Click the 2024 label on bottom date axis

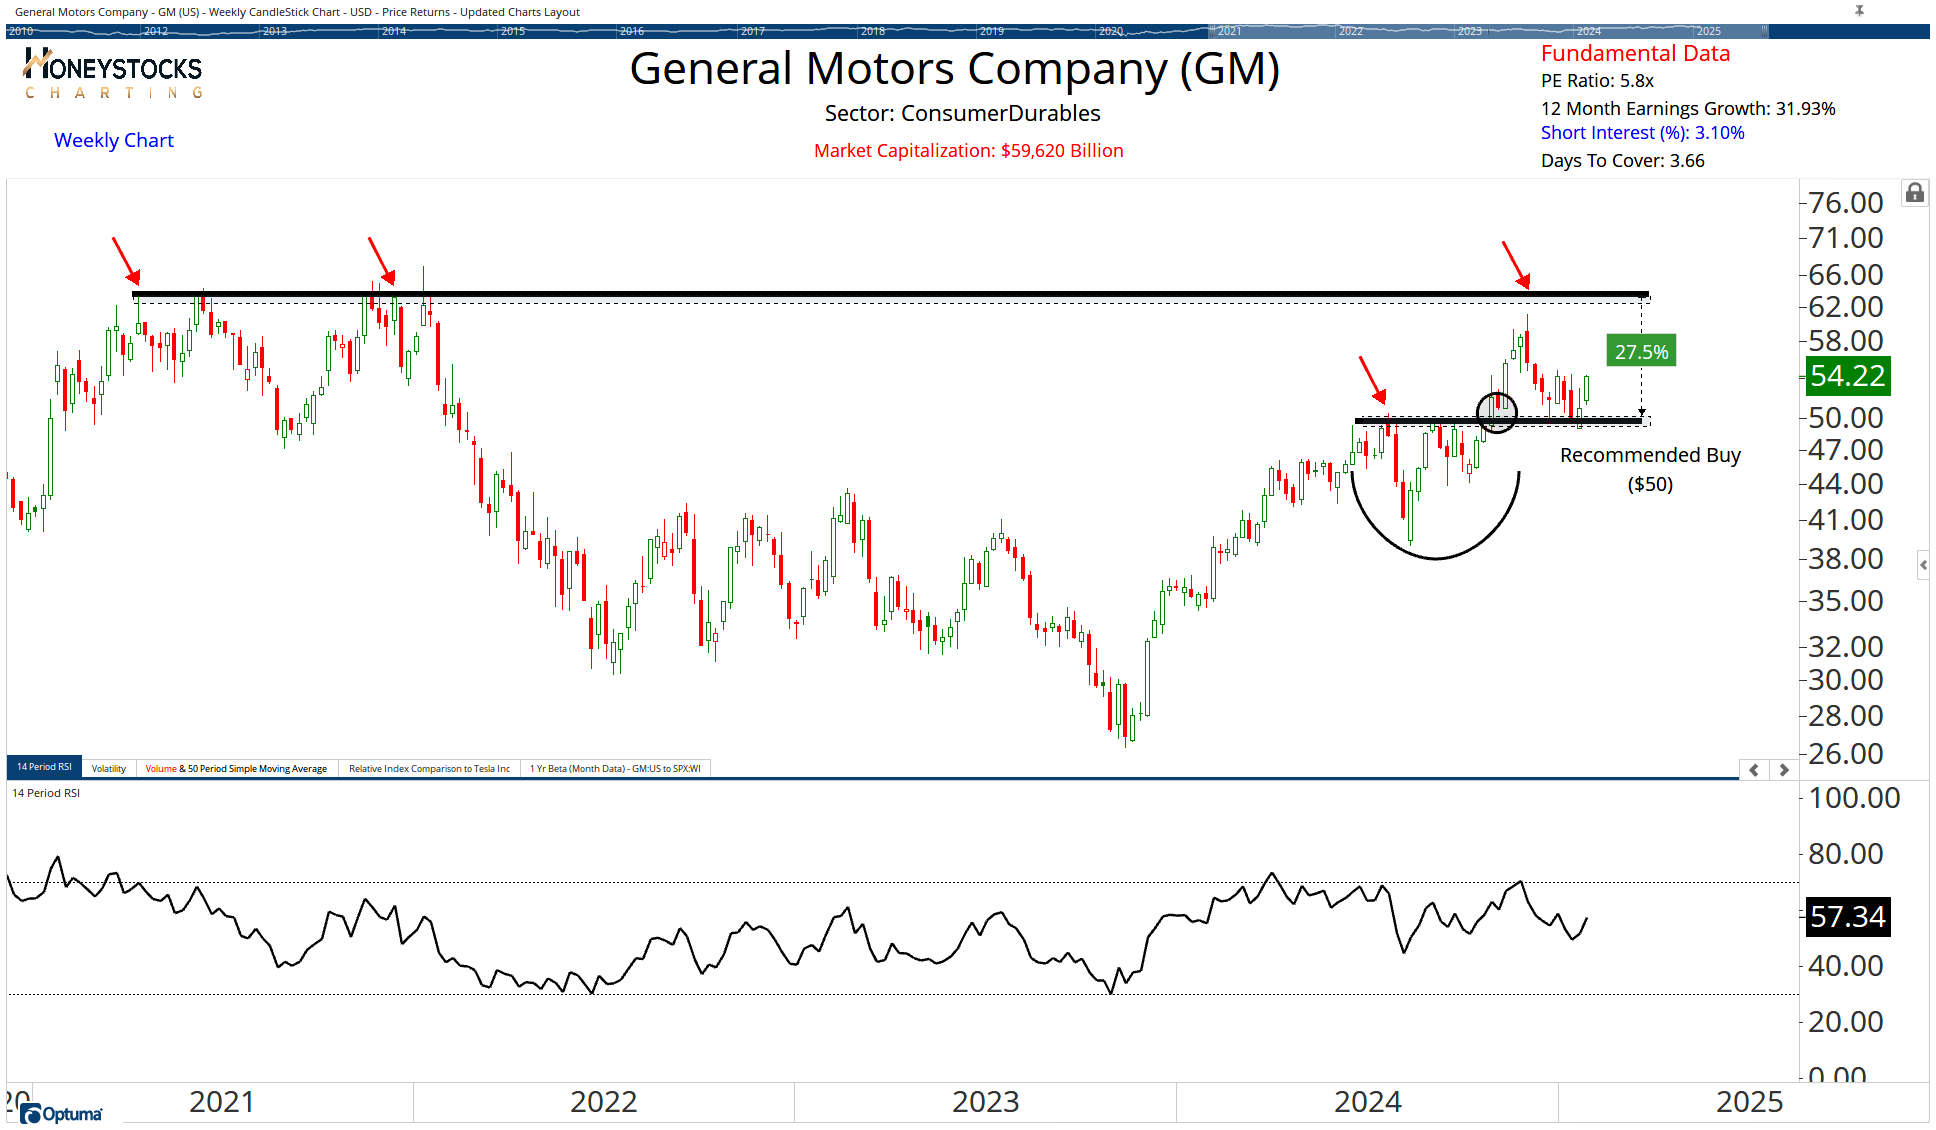[x=1367, y=1101]
